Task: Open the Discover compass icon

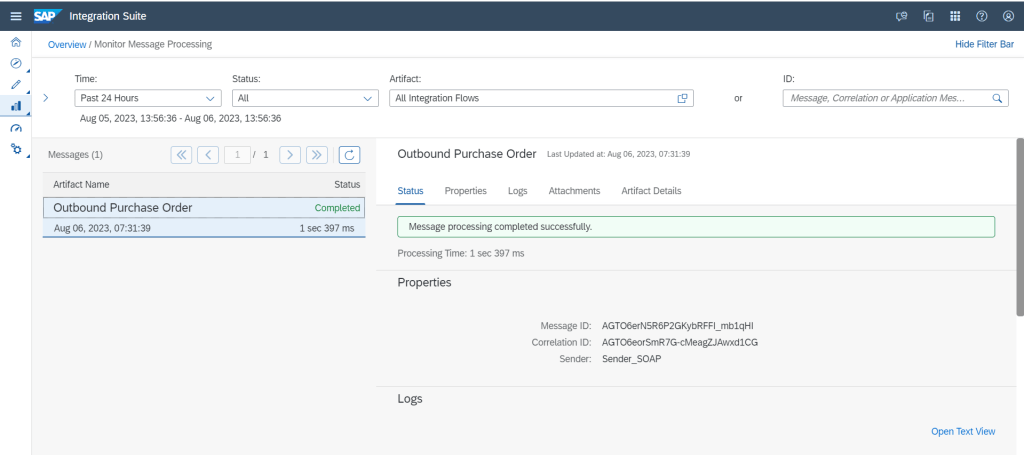Action: (15, 63)
